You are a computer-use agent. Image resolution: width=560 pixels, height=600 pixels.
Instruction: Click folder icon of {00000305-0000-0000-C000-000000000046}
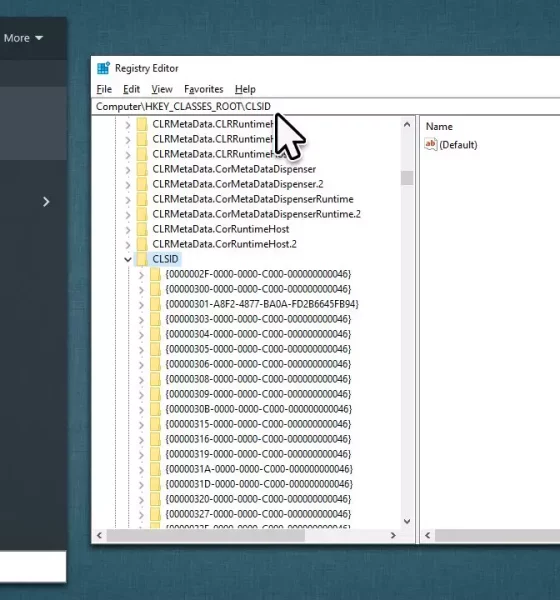click(155, 349)
